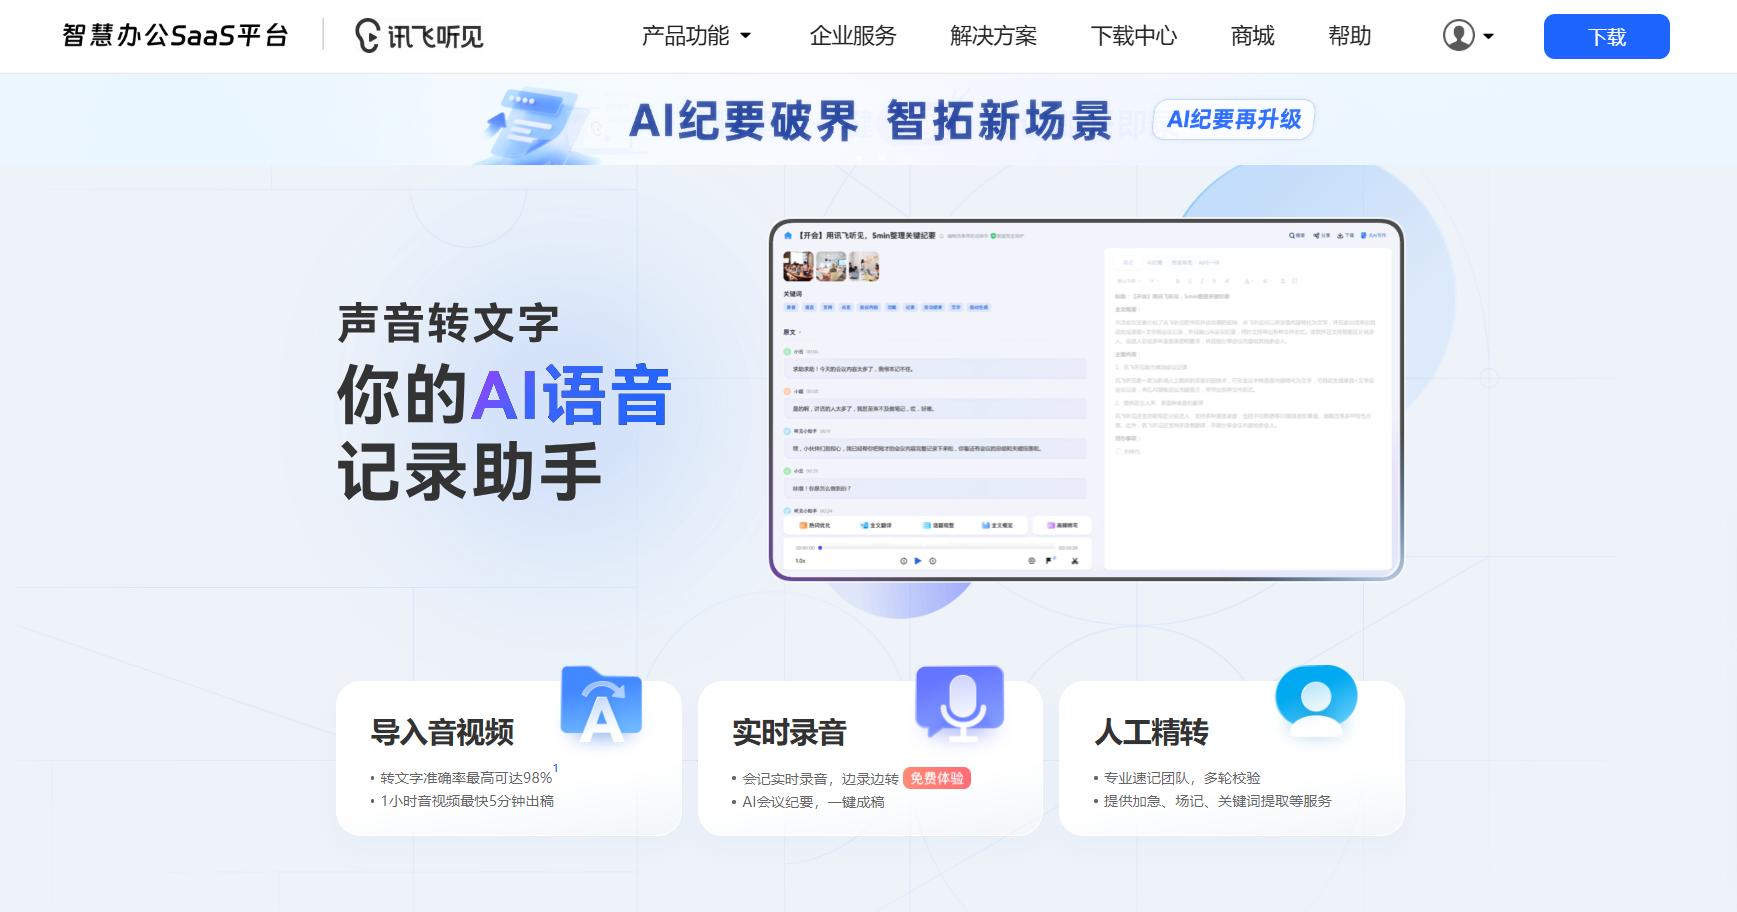1737x912 pixels.
Task: Click the microphone icon on 实时录音
Action: click(x=960, y=703)
